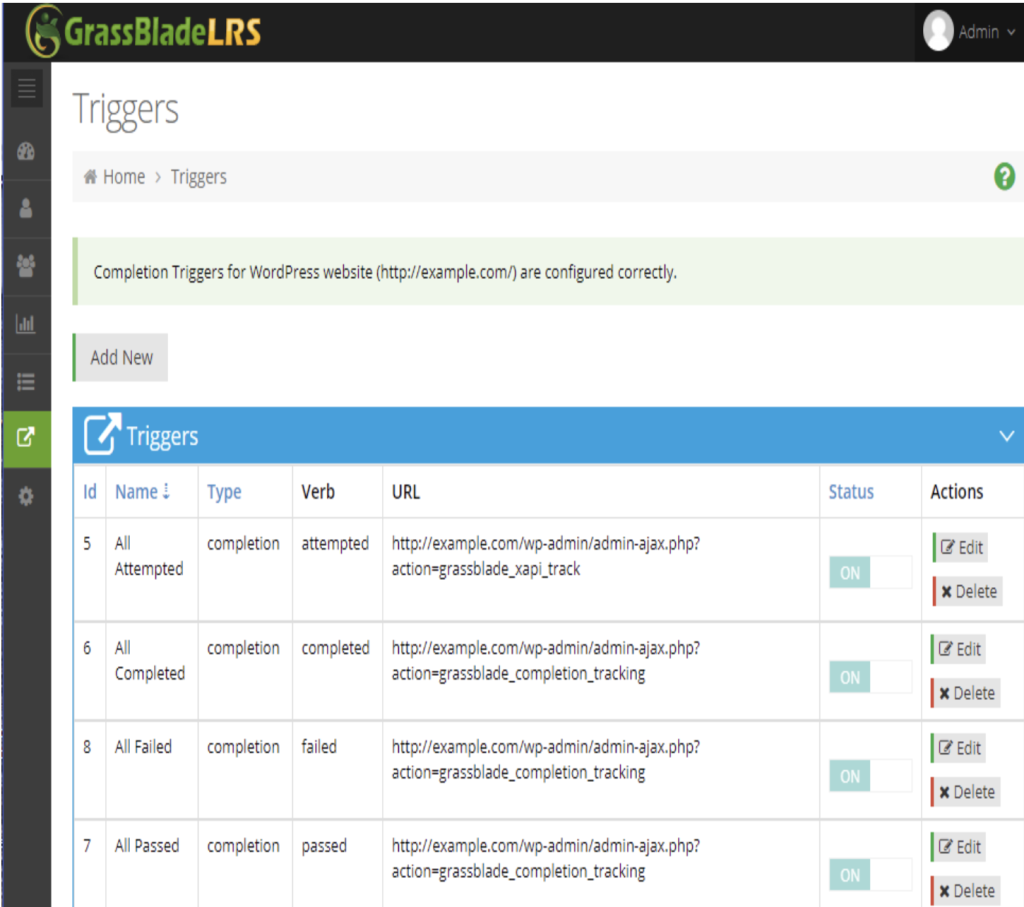Click the URL column header

406,492
